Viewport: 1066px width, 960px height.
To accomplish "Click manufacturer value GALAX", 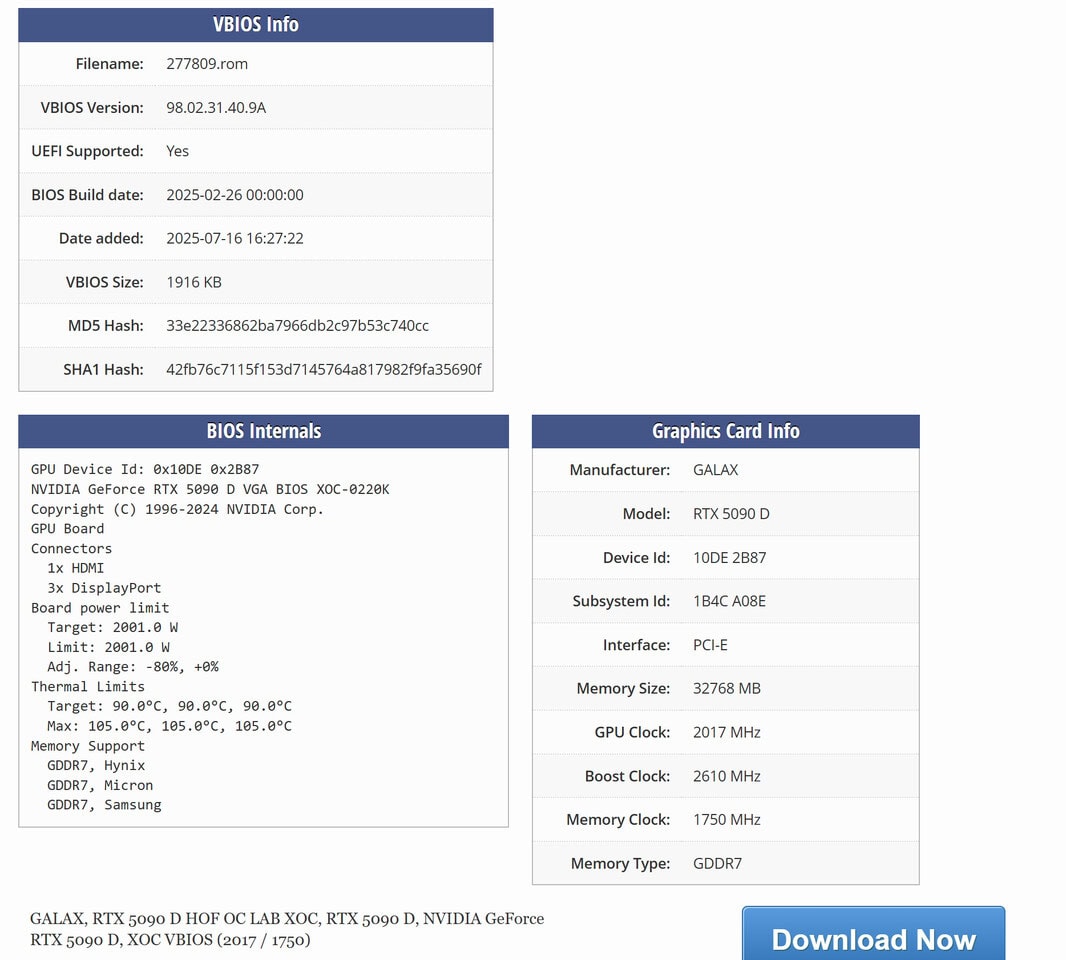I will click(x=715, y=470).
